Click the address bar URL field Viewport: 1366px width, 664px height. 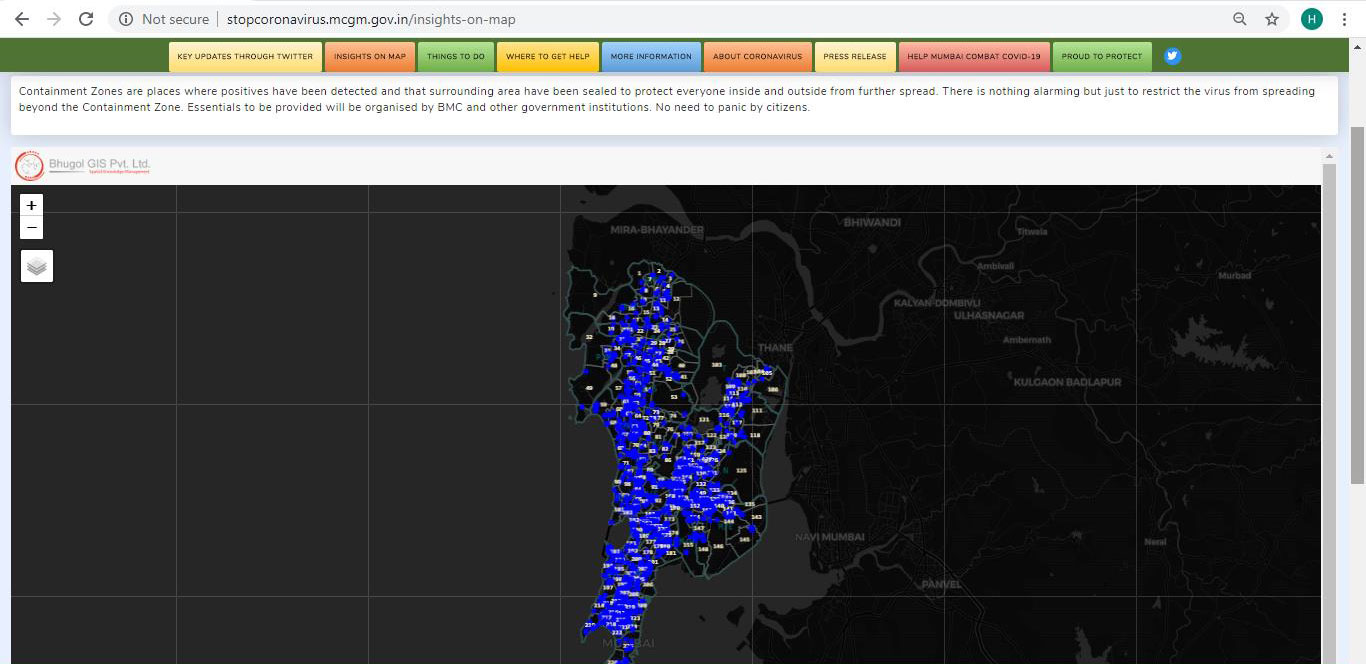pos(700,19)
